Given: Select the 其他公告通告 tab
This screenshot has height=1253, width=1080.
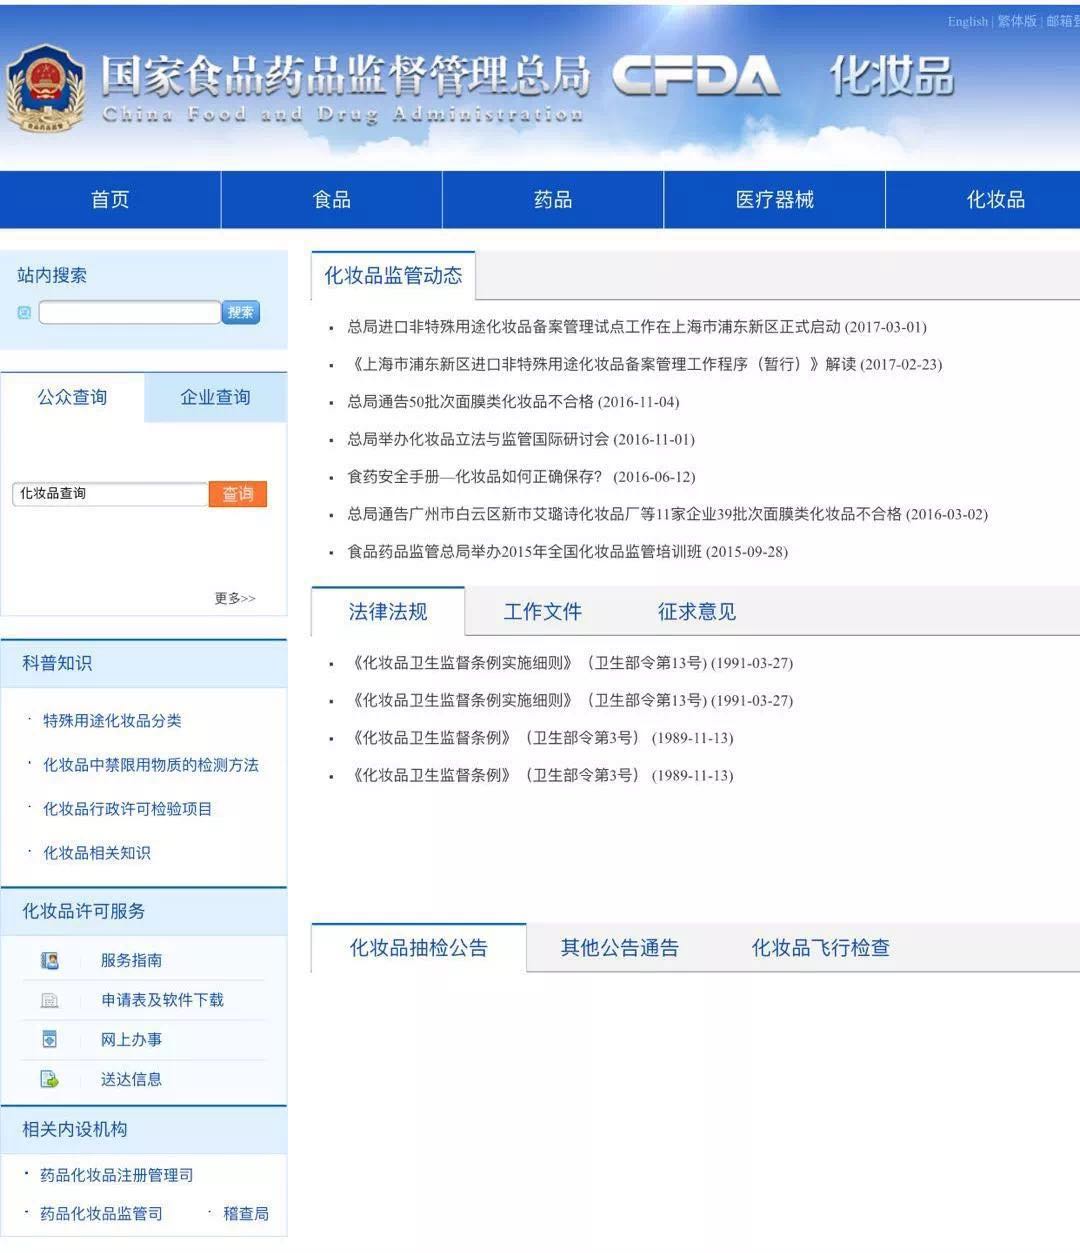Looking at the screenshot, I should 619,948.
